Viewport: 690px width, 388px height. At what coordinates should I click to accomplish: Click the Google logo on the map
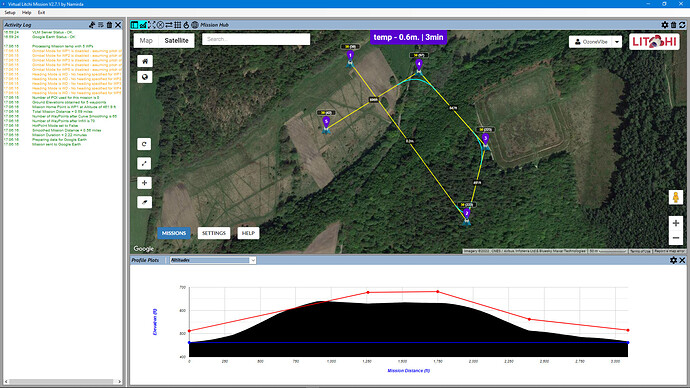click(144, 249)
